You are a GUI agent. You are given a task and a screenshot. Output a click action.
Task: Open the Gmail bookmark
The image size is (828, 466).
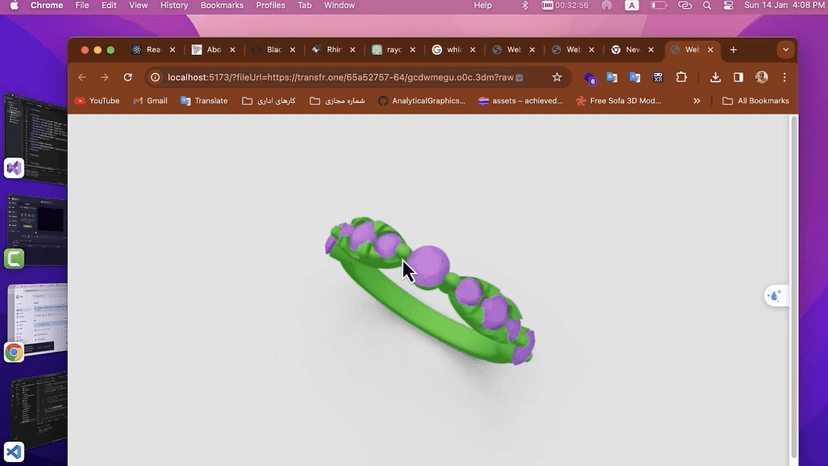pos(150,101)
